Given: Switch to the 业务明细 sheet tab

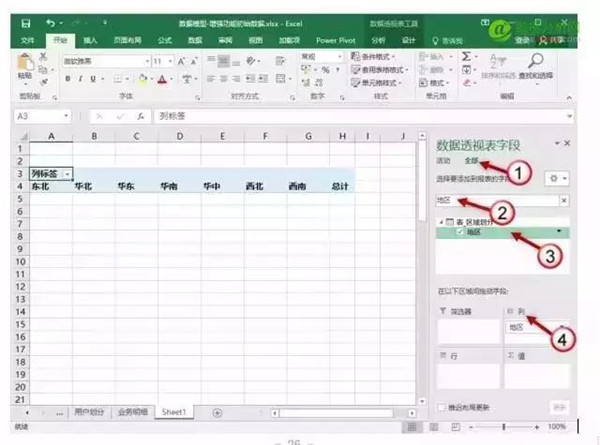Looking at the screenshot, I should 133,412.
